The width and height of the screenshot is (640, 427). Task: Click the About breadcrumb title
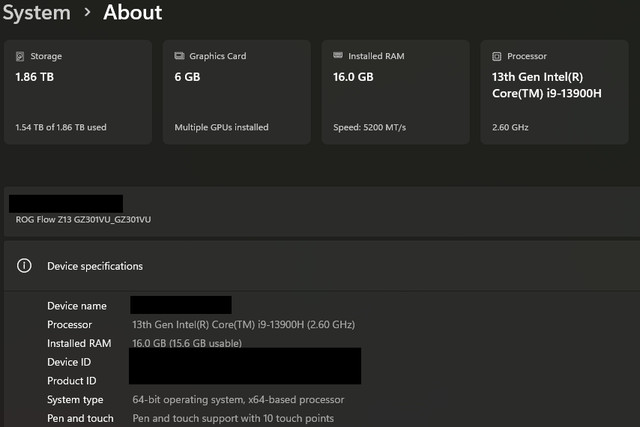pos(133,12)
